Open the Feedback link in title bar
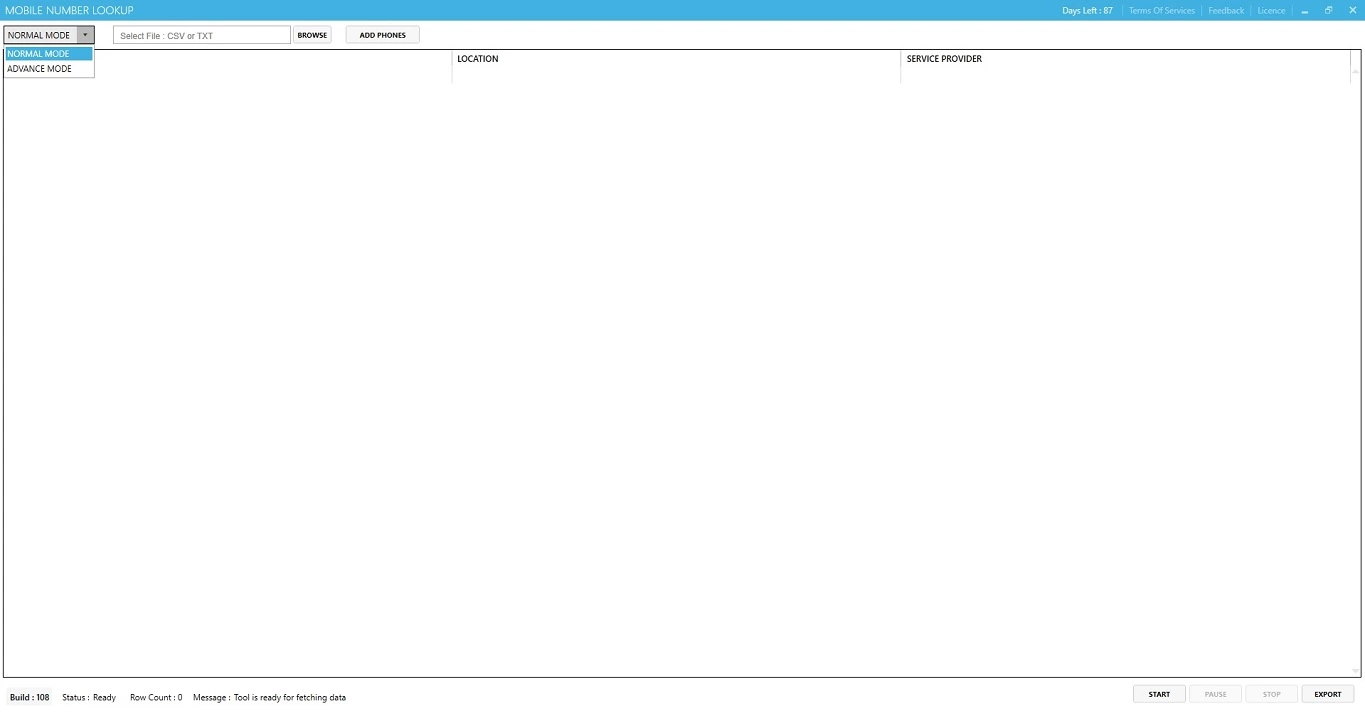The height and width of the screenshot is (716, 1365). pos(1226,11)
